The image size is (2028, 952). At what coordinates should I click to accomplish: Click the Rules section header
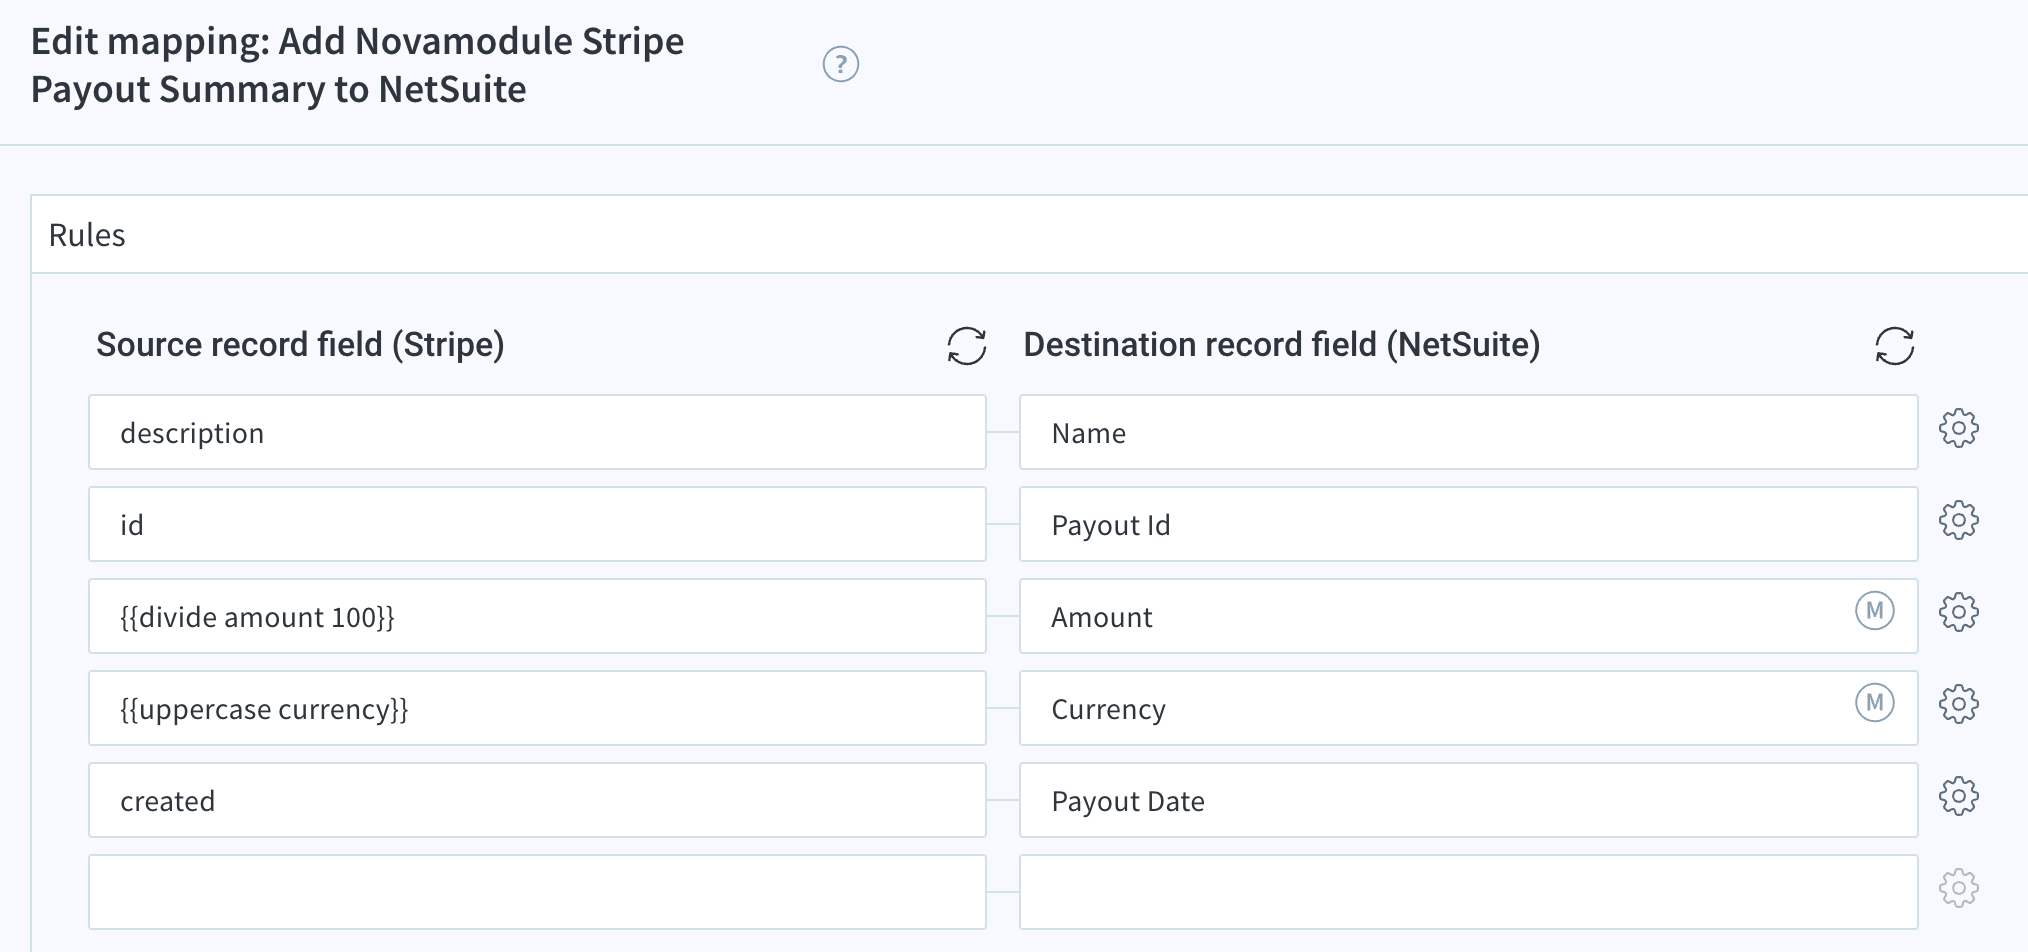[x=1030, y=234]
